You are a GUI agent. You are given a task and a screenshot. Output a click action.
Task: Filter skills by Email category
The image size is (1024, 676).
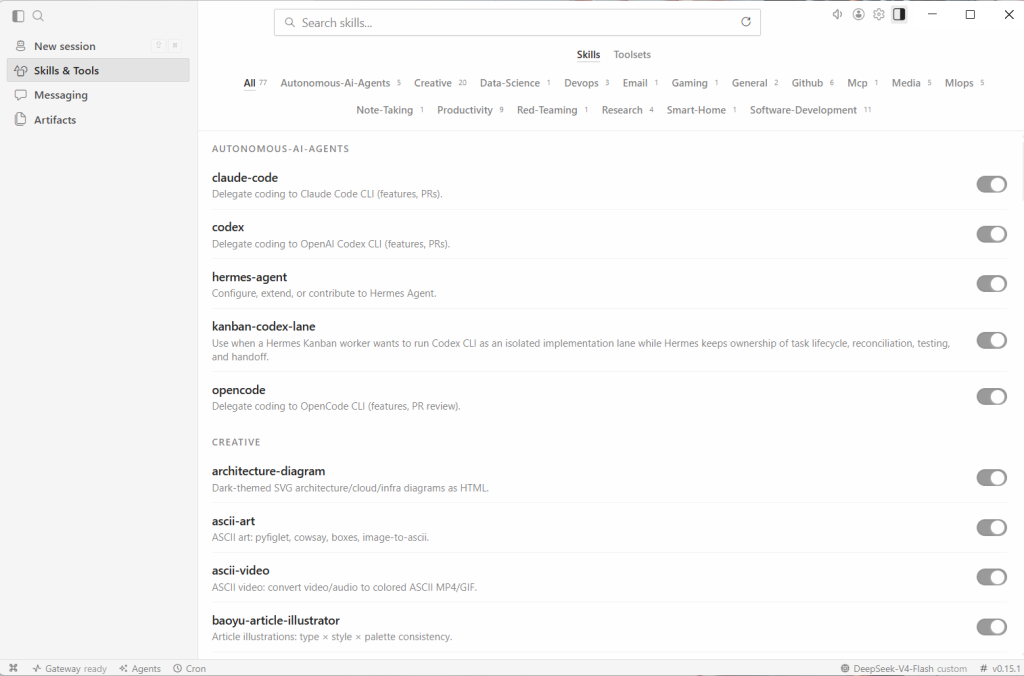click(640, 83)
